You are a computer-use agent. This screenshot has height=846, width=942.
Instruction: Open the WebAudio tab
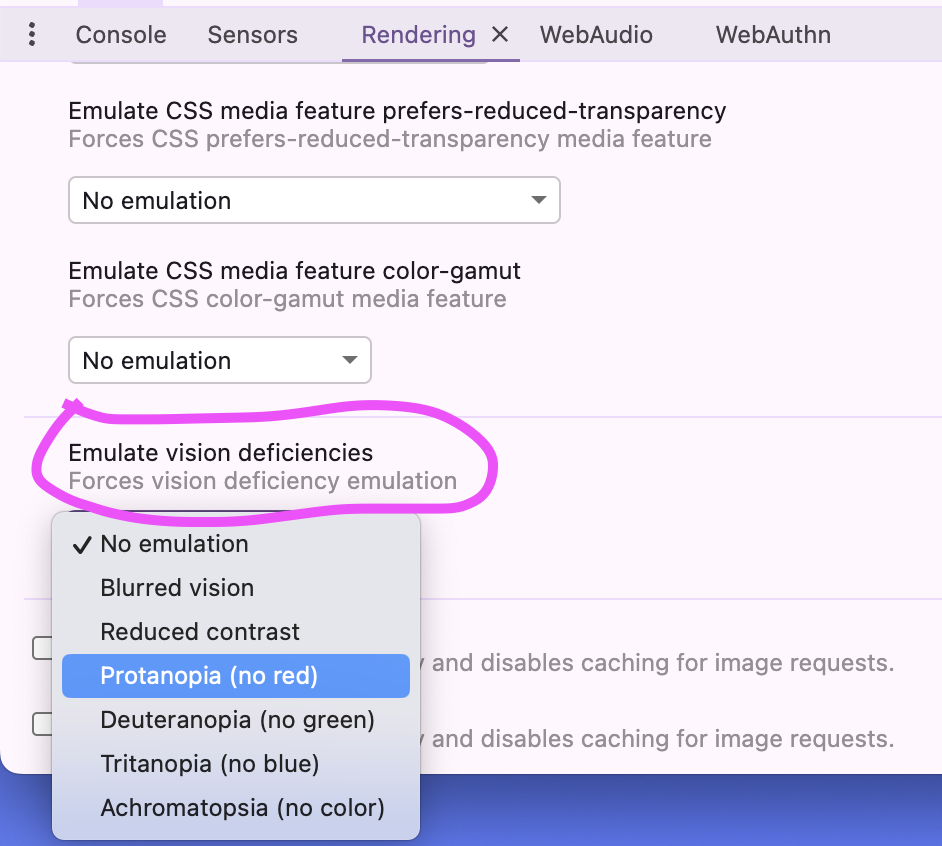(x=596, y=35)
